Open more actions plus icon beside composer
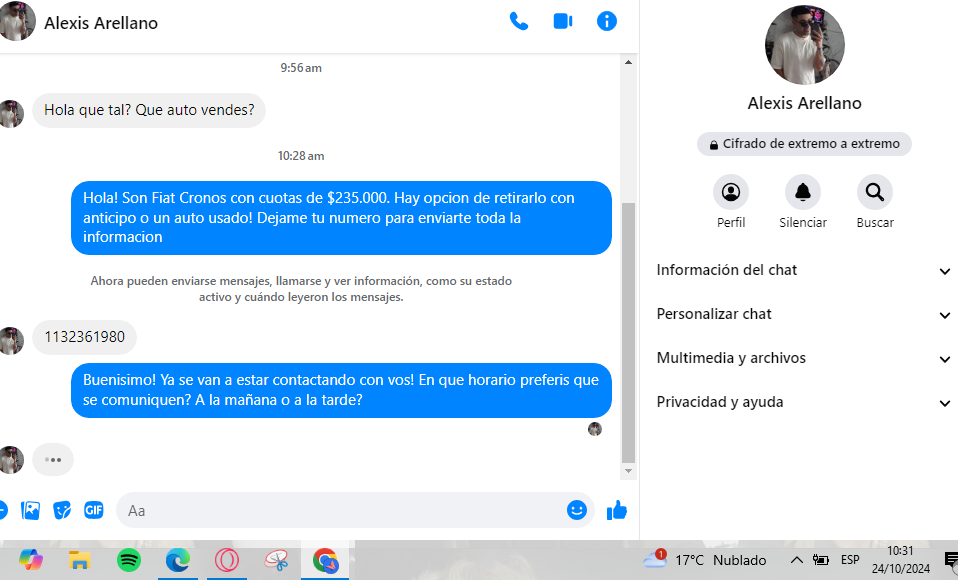The image size is (958, 580). pos(3,510)
